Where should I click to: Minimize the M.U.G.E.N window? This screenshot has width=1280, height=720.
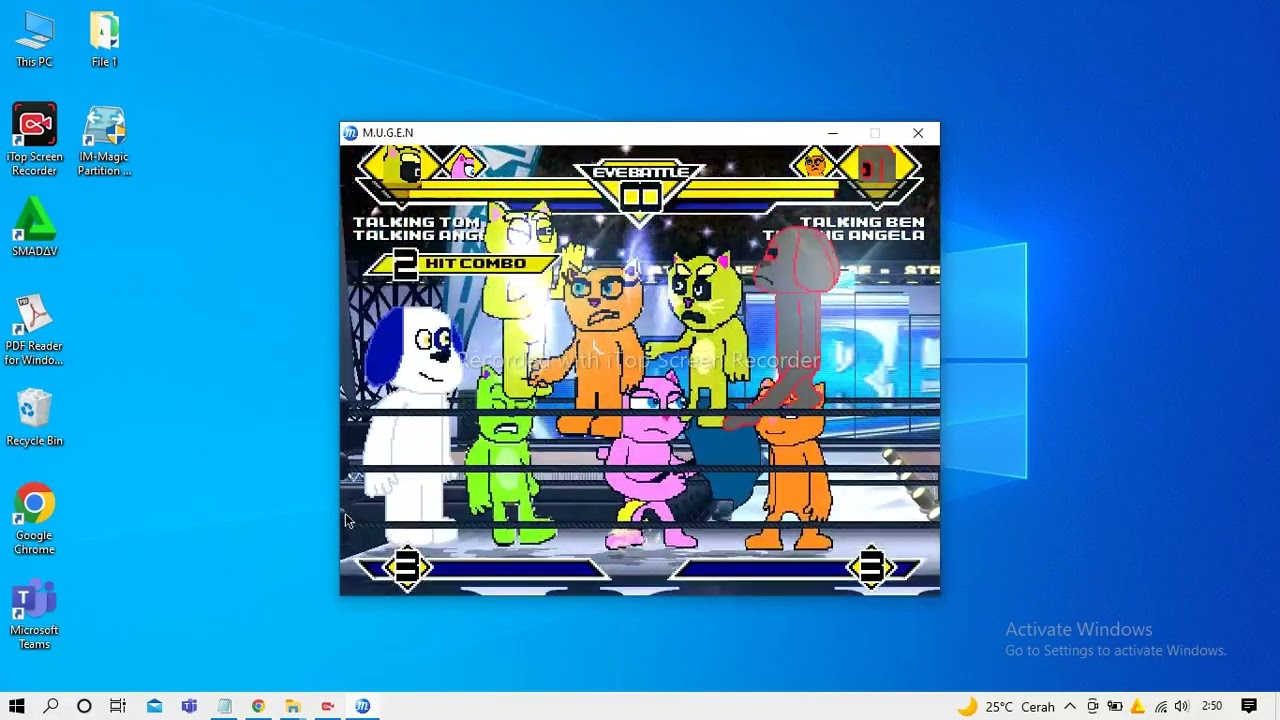pyautogui.click(x=832, y=133)
